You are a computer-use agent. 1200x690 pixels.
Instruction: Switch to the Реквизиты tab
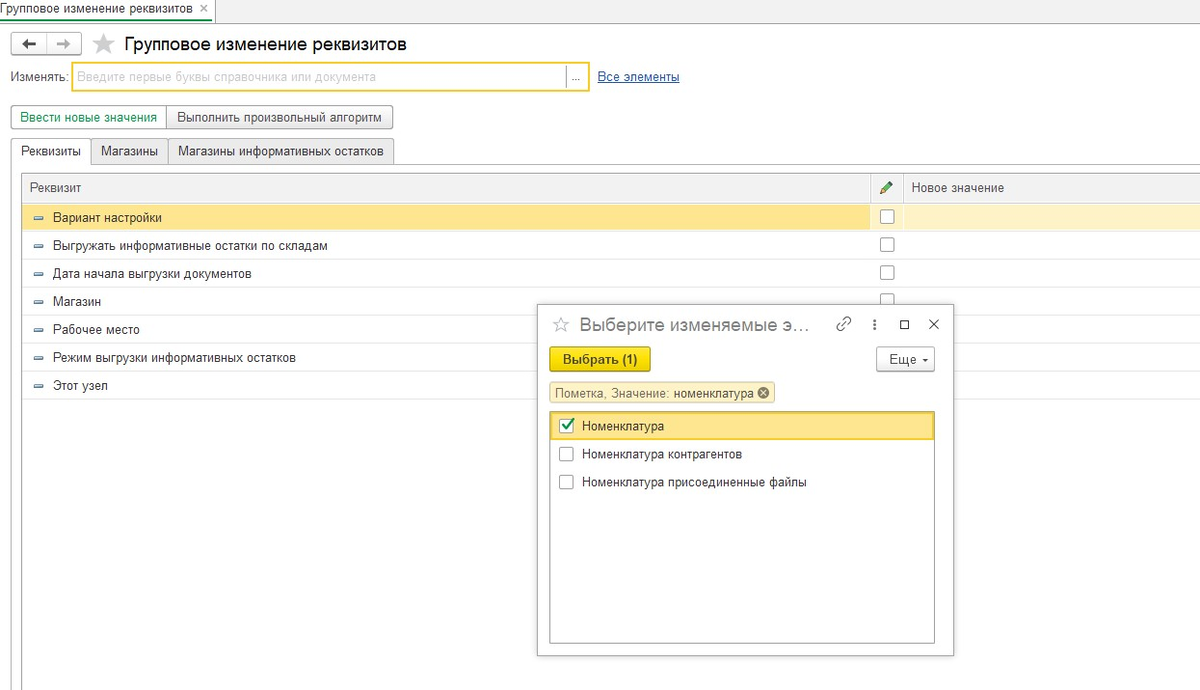[x=51, y=151]
